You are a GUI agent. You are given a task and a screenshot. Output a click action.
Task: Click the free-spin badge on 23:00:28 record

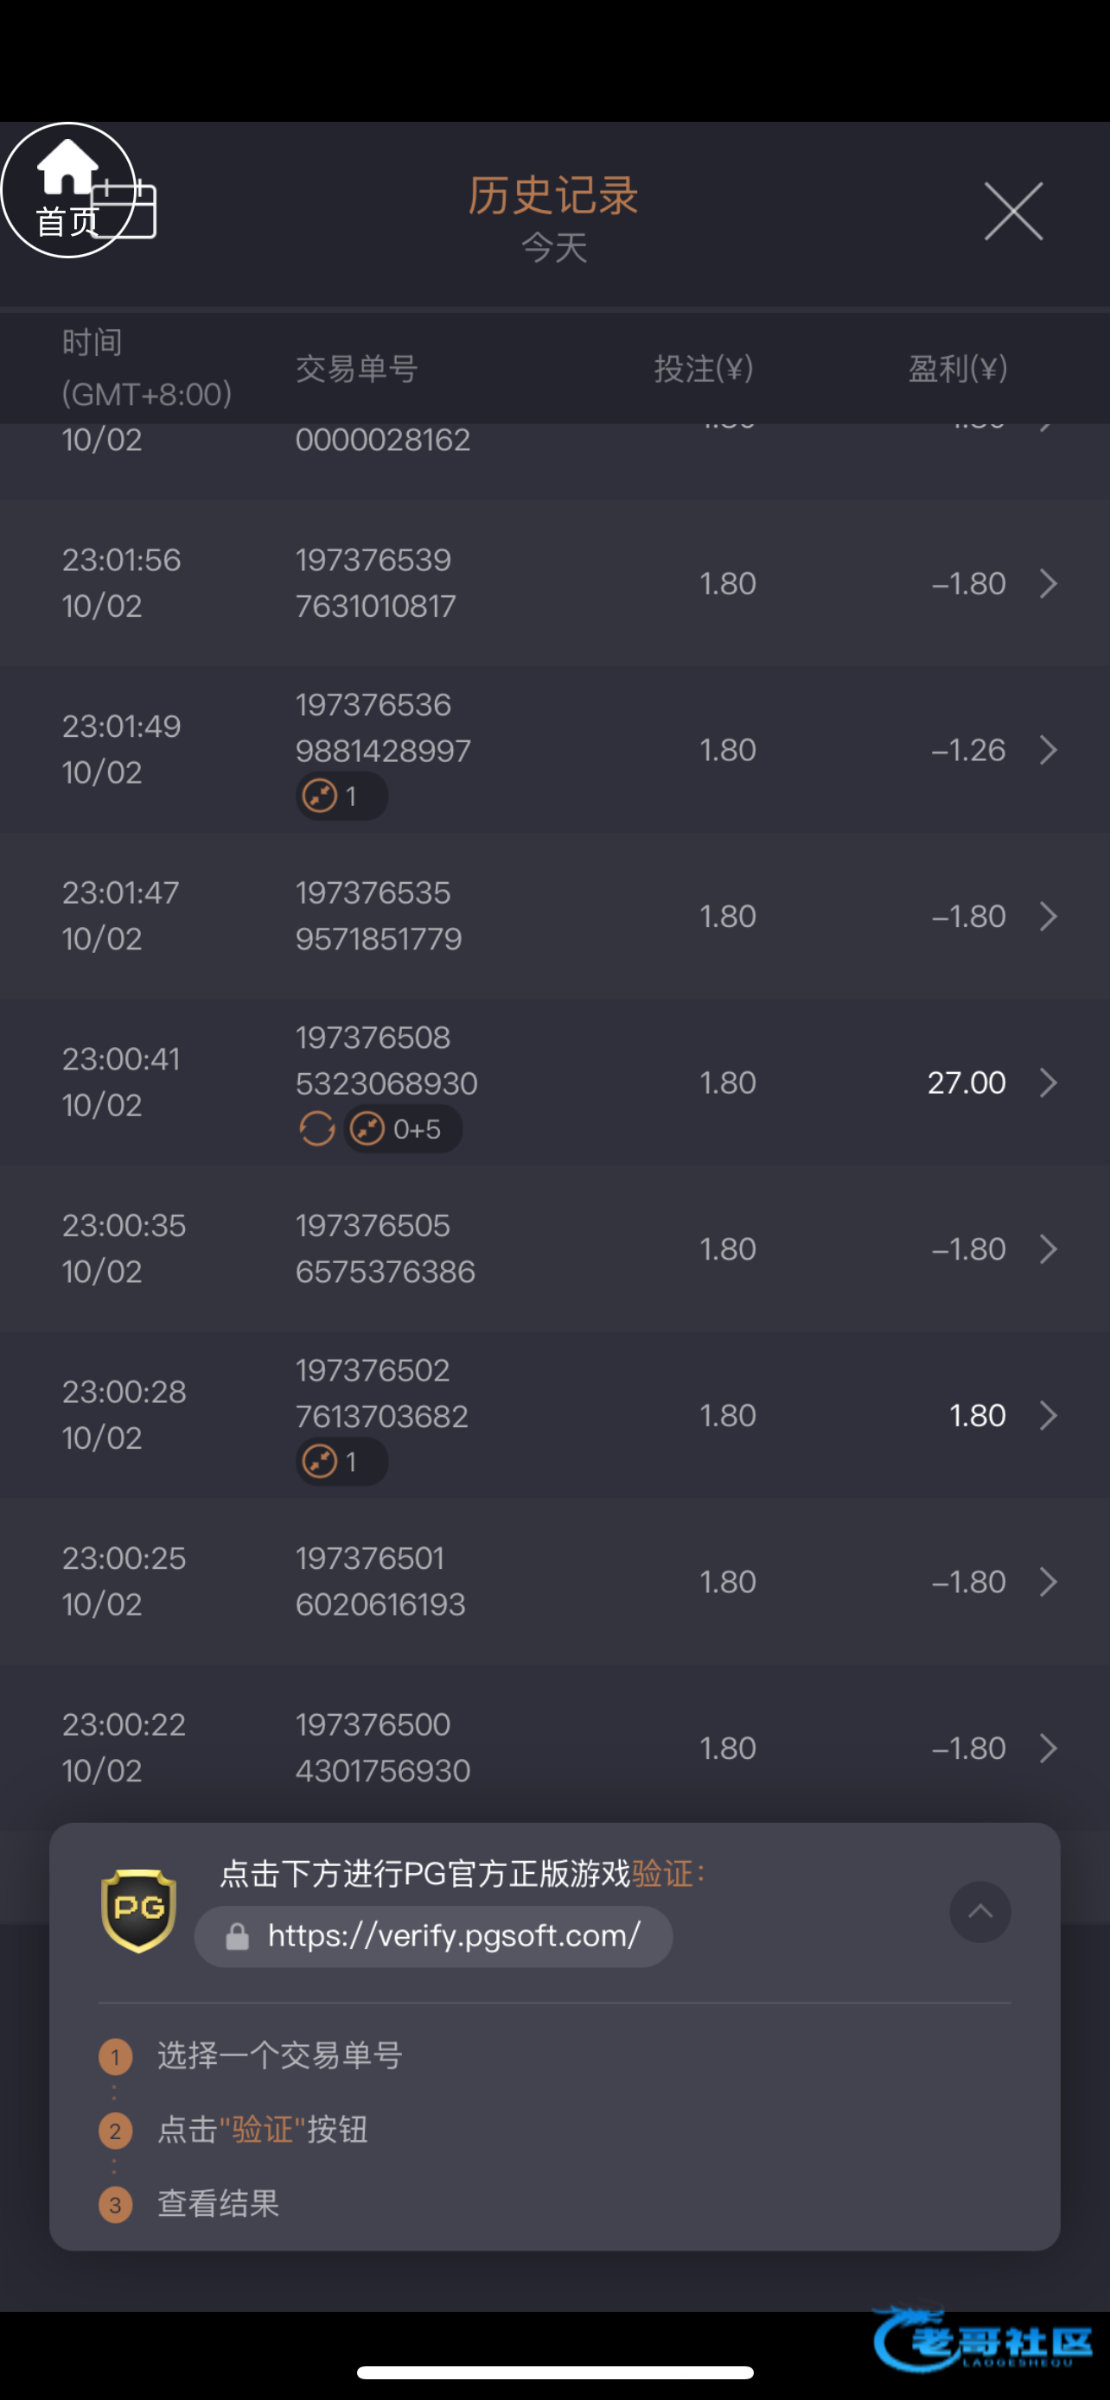341,1462
